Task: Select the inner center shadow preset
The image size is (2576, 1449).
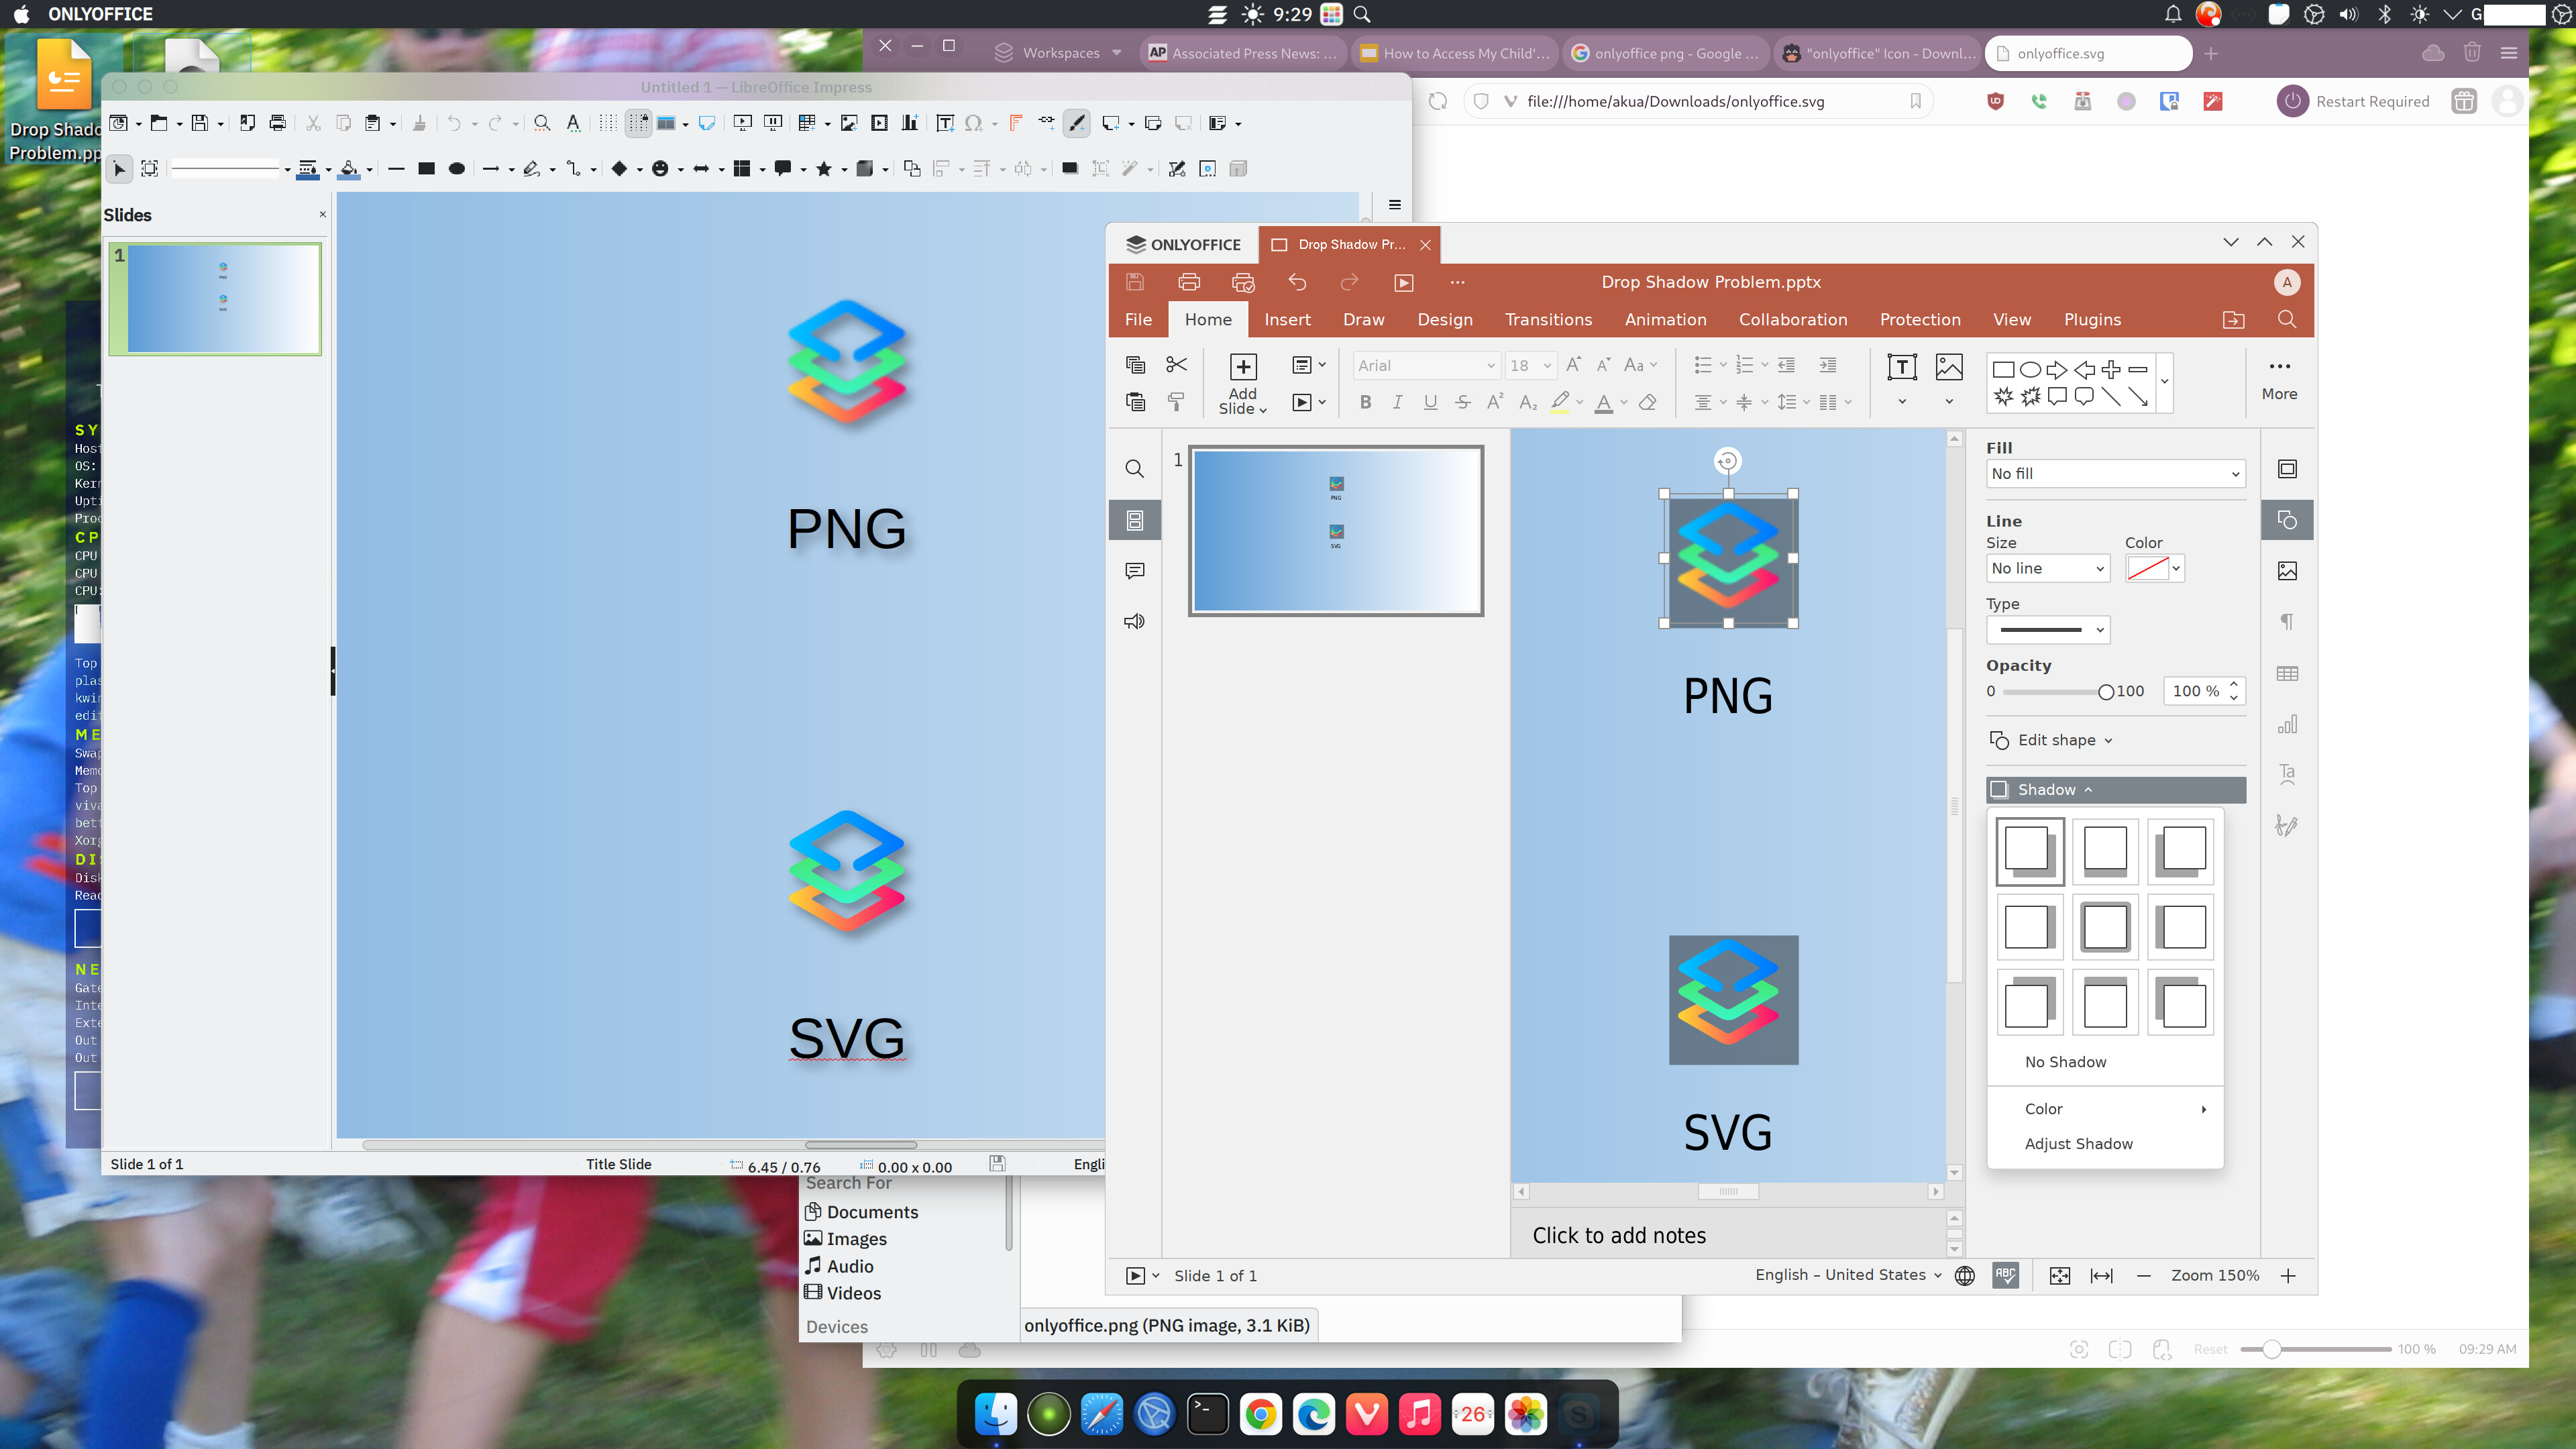Action: [x=2105, y=927]
